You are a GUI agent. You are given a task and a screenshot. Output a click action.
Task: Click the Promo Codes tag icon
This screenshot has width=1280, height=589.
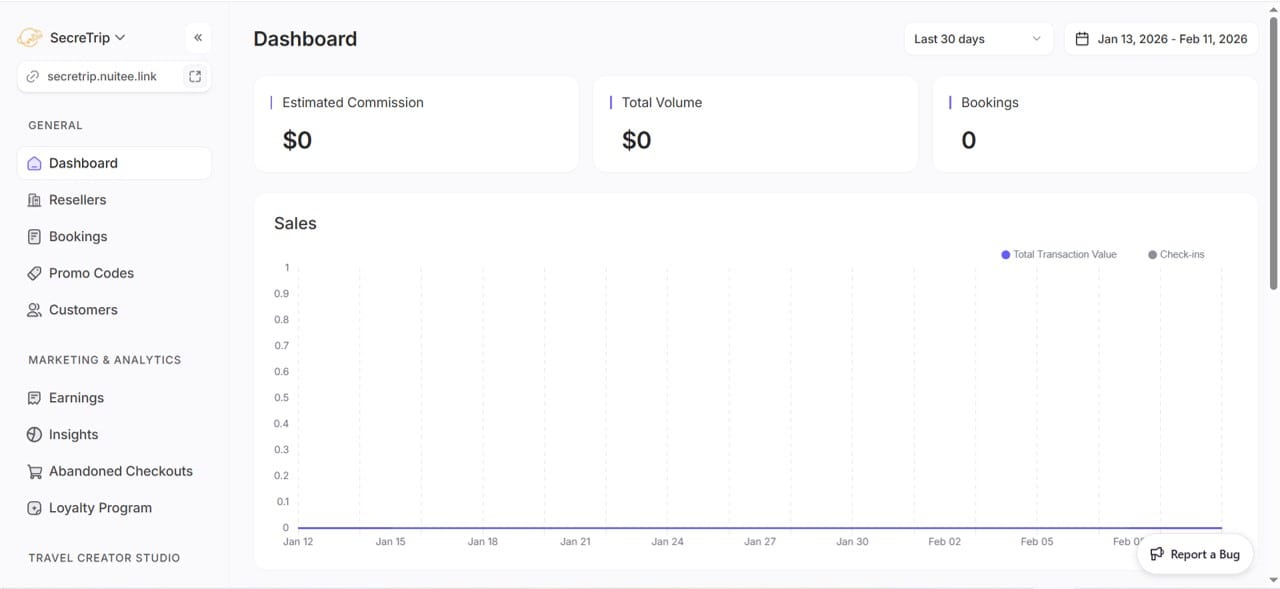point(34,273)
